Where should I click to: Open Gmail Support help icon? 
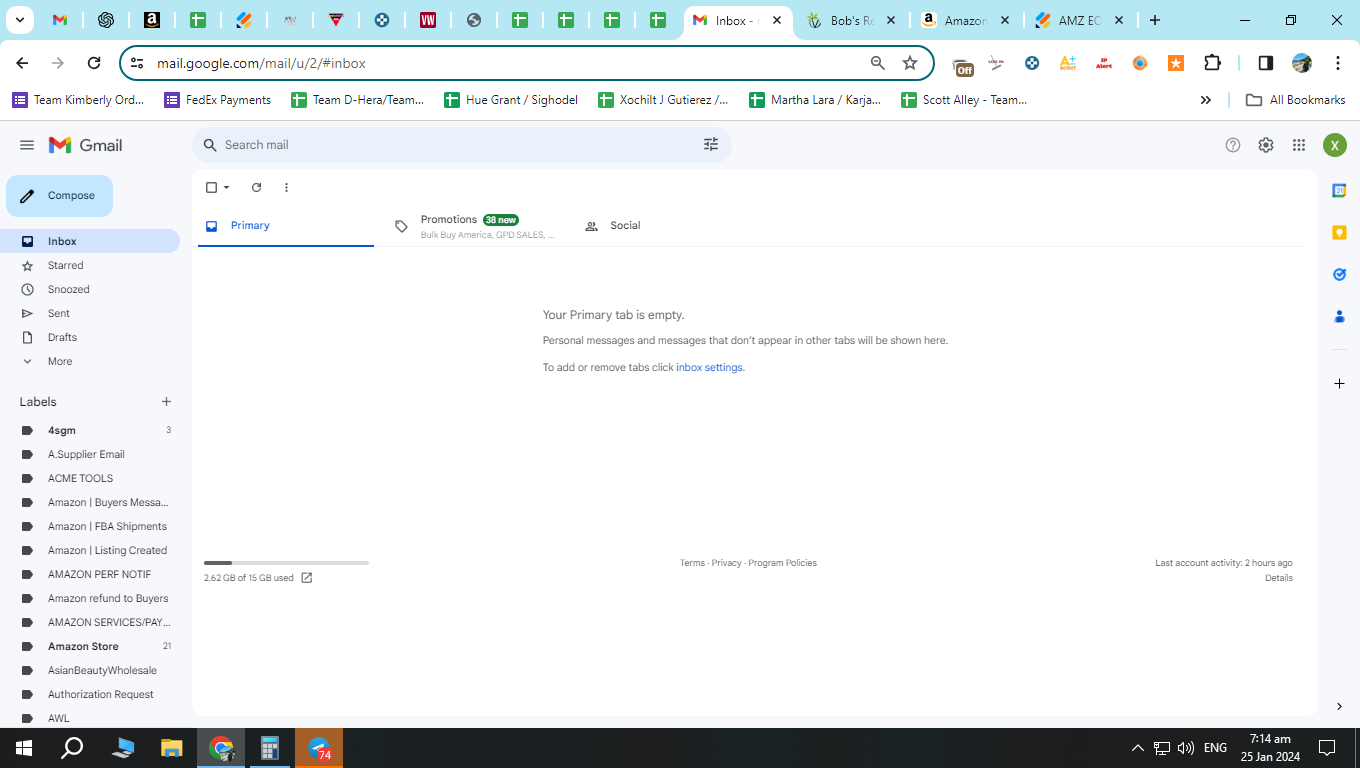1233,145
